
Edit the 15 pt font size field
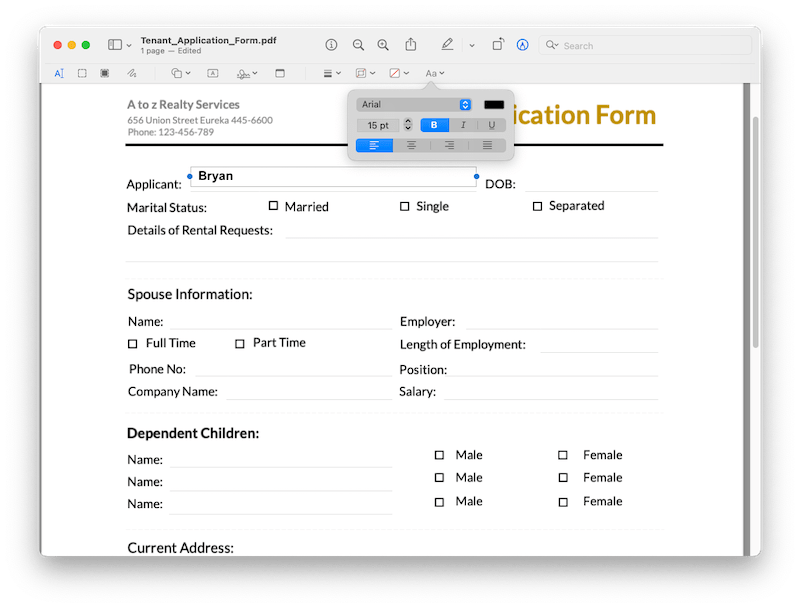378,125
